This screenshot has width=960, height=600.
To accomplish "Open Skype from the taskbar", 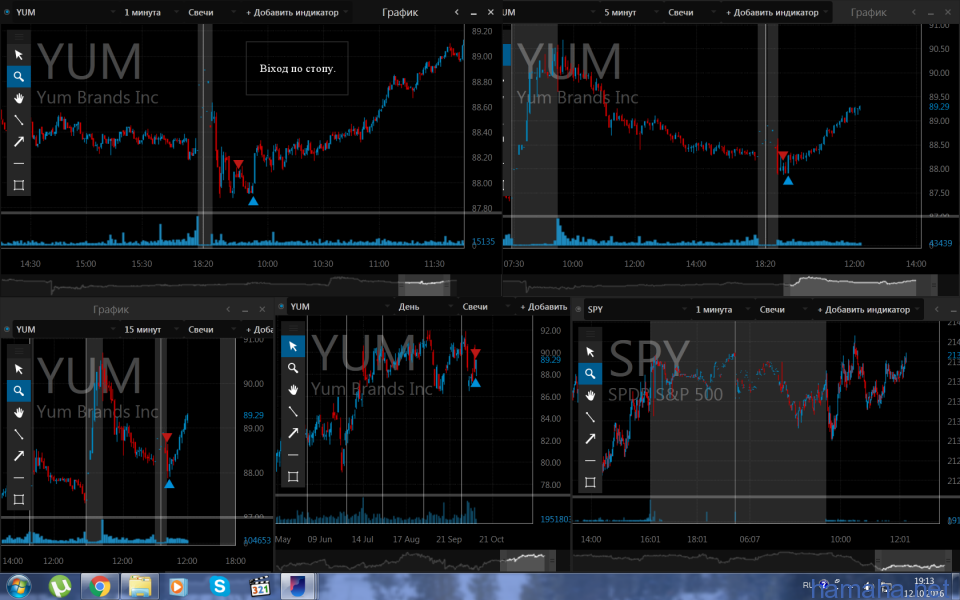I will [219, 586].
